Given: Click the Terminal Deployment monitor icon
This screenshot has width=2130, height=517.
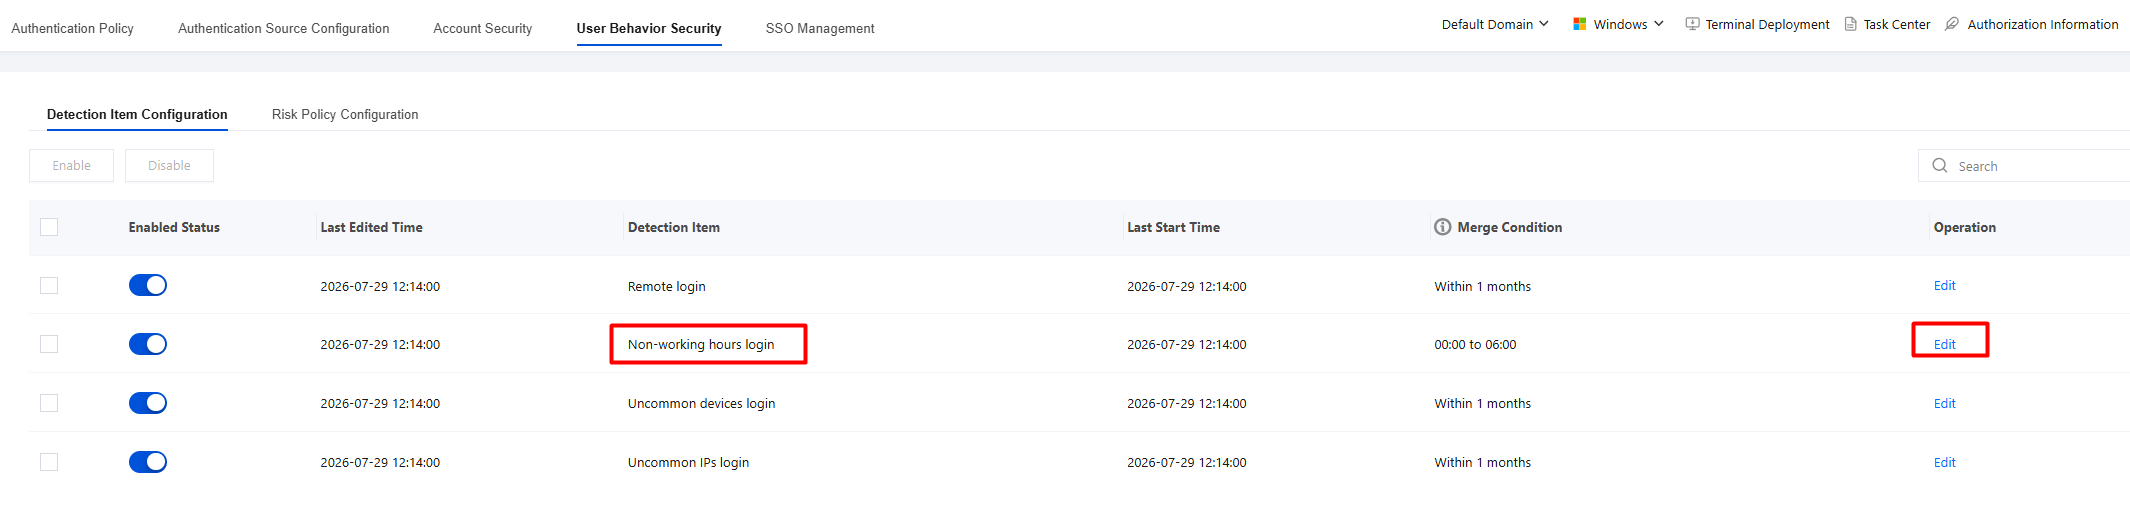Looking at the screenshot, I should [1692, 24].
